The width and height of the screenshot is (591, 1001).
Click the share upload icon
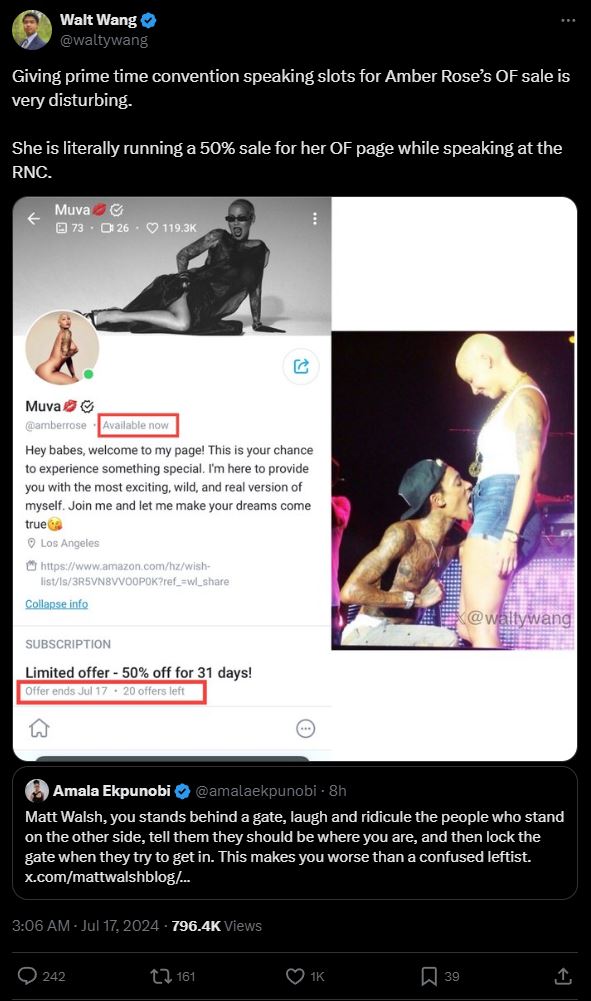[x=562, y=975]
